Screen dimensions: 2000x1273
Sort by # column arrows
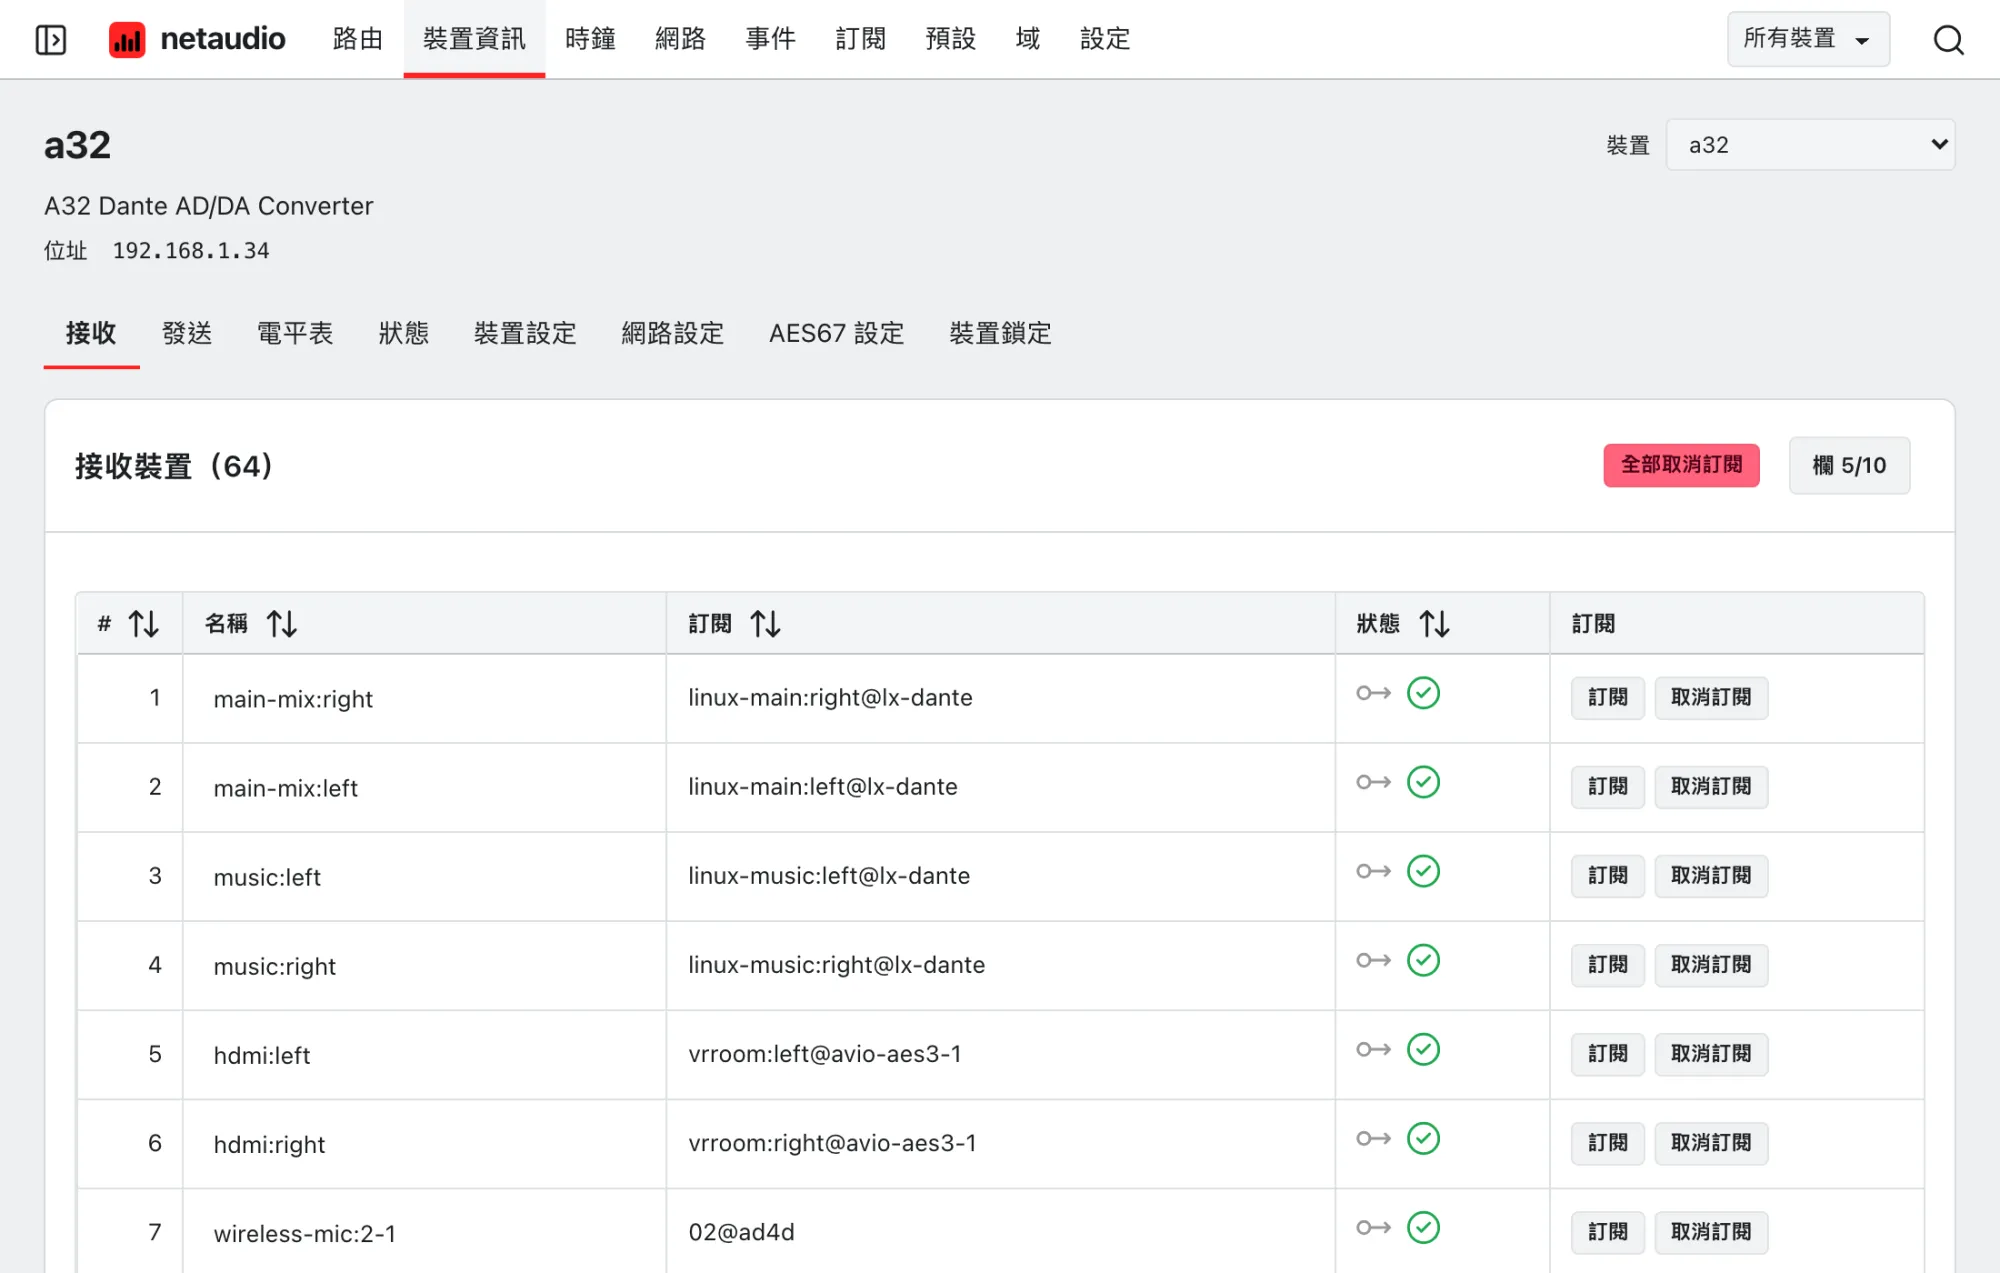(144, 624)
